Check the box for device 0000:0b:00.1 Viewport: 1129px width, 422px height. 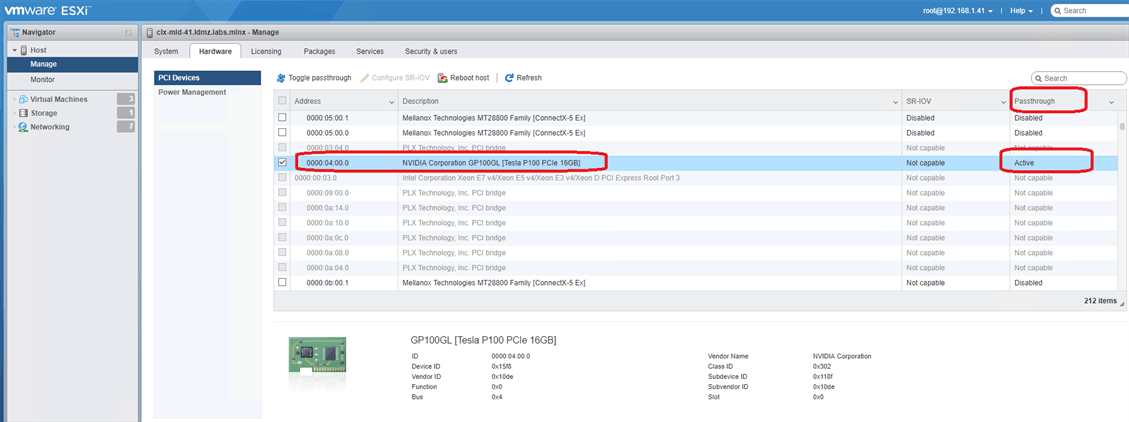point(282,282)
